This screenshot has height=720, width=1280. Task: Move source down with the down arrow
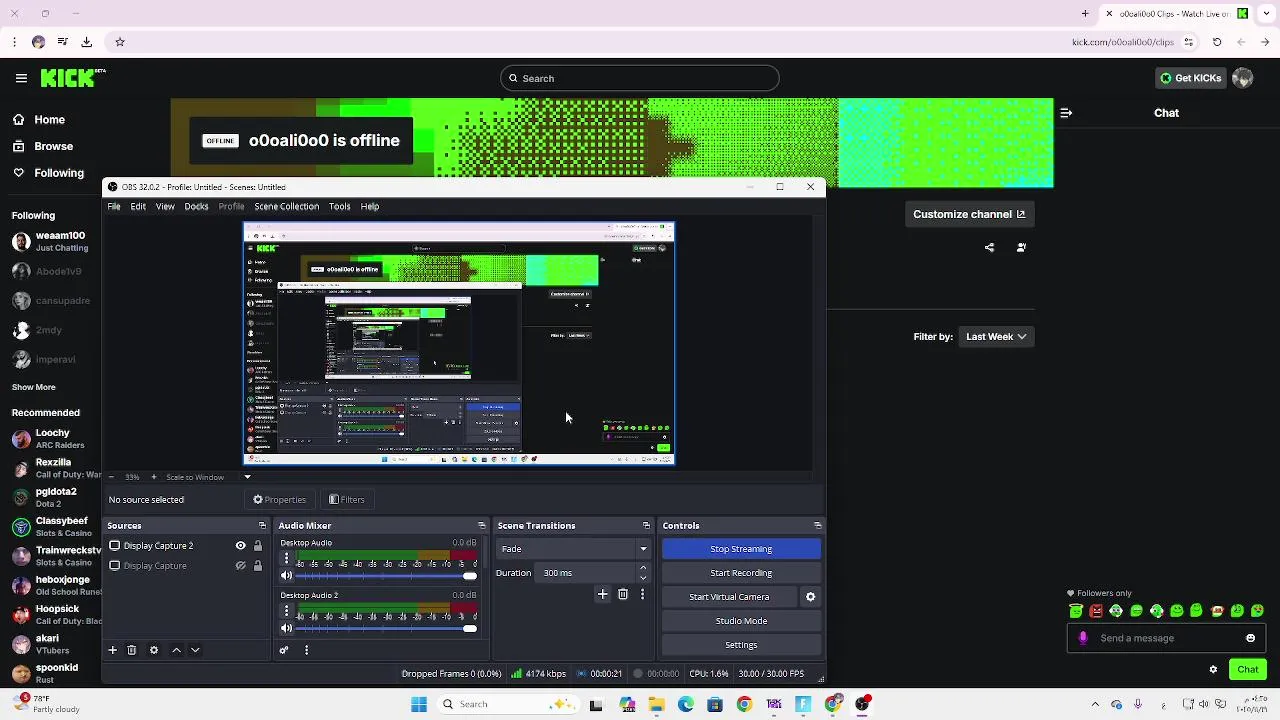tap(195, 650)
